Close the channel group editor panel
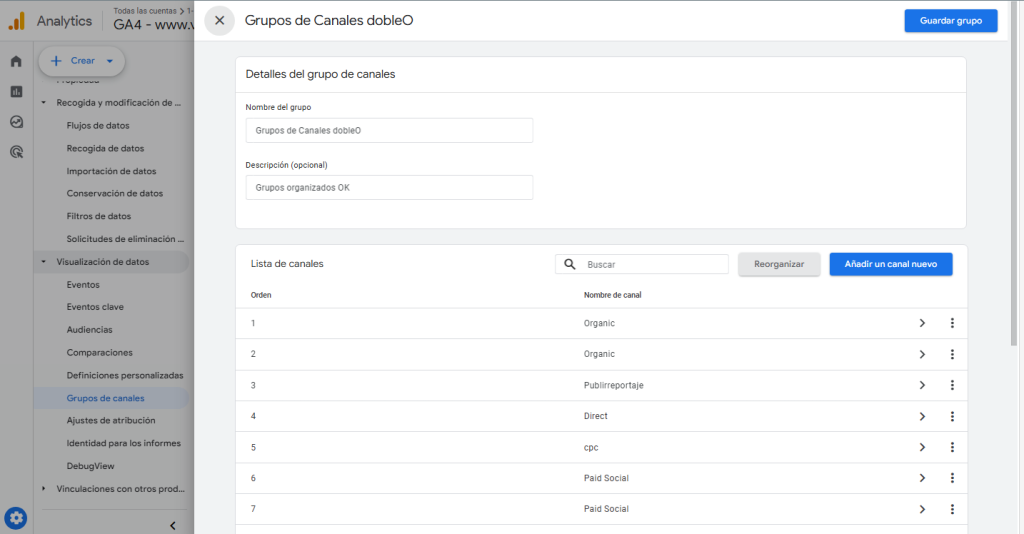Image resolution: width=1024 pixels, height=534 pixels. (x=219, y=20)
